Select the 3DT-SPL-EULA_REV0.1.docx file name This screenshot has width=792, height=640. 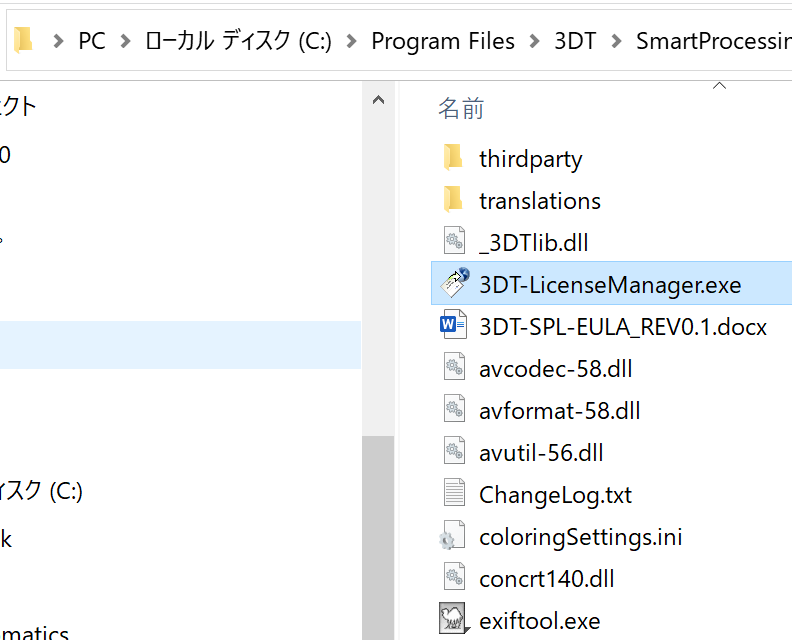click(x=623, y=327)
